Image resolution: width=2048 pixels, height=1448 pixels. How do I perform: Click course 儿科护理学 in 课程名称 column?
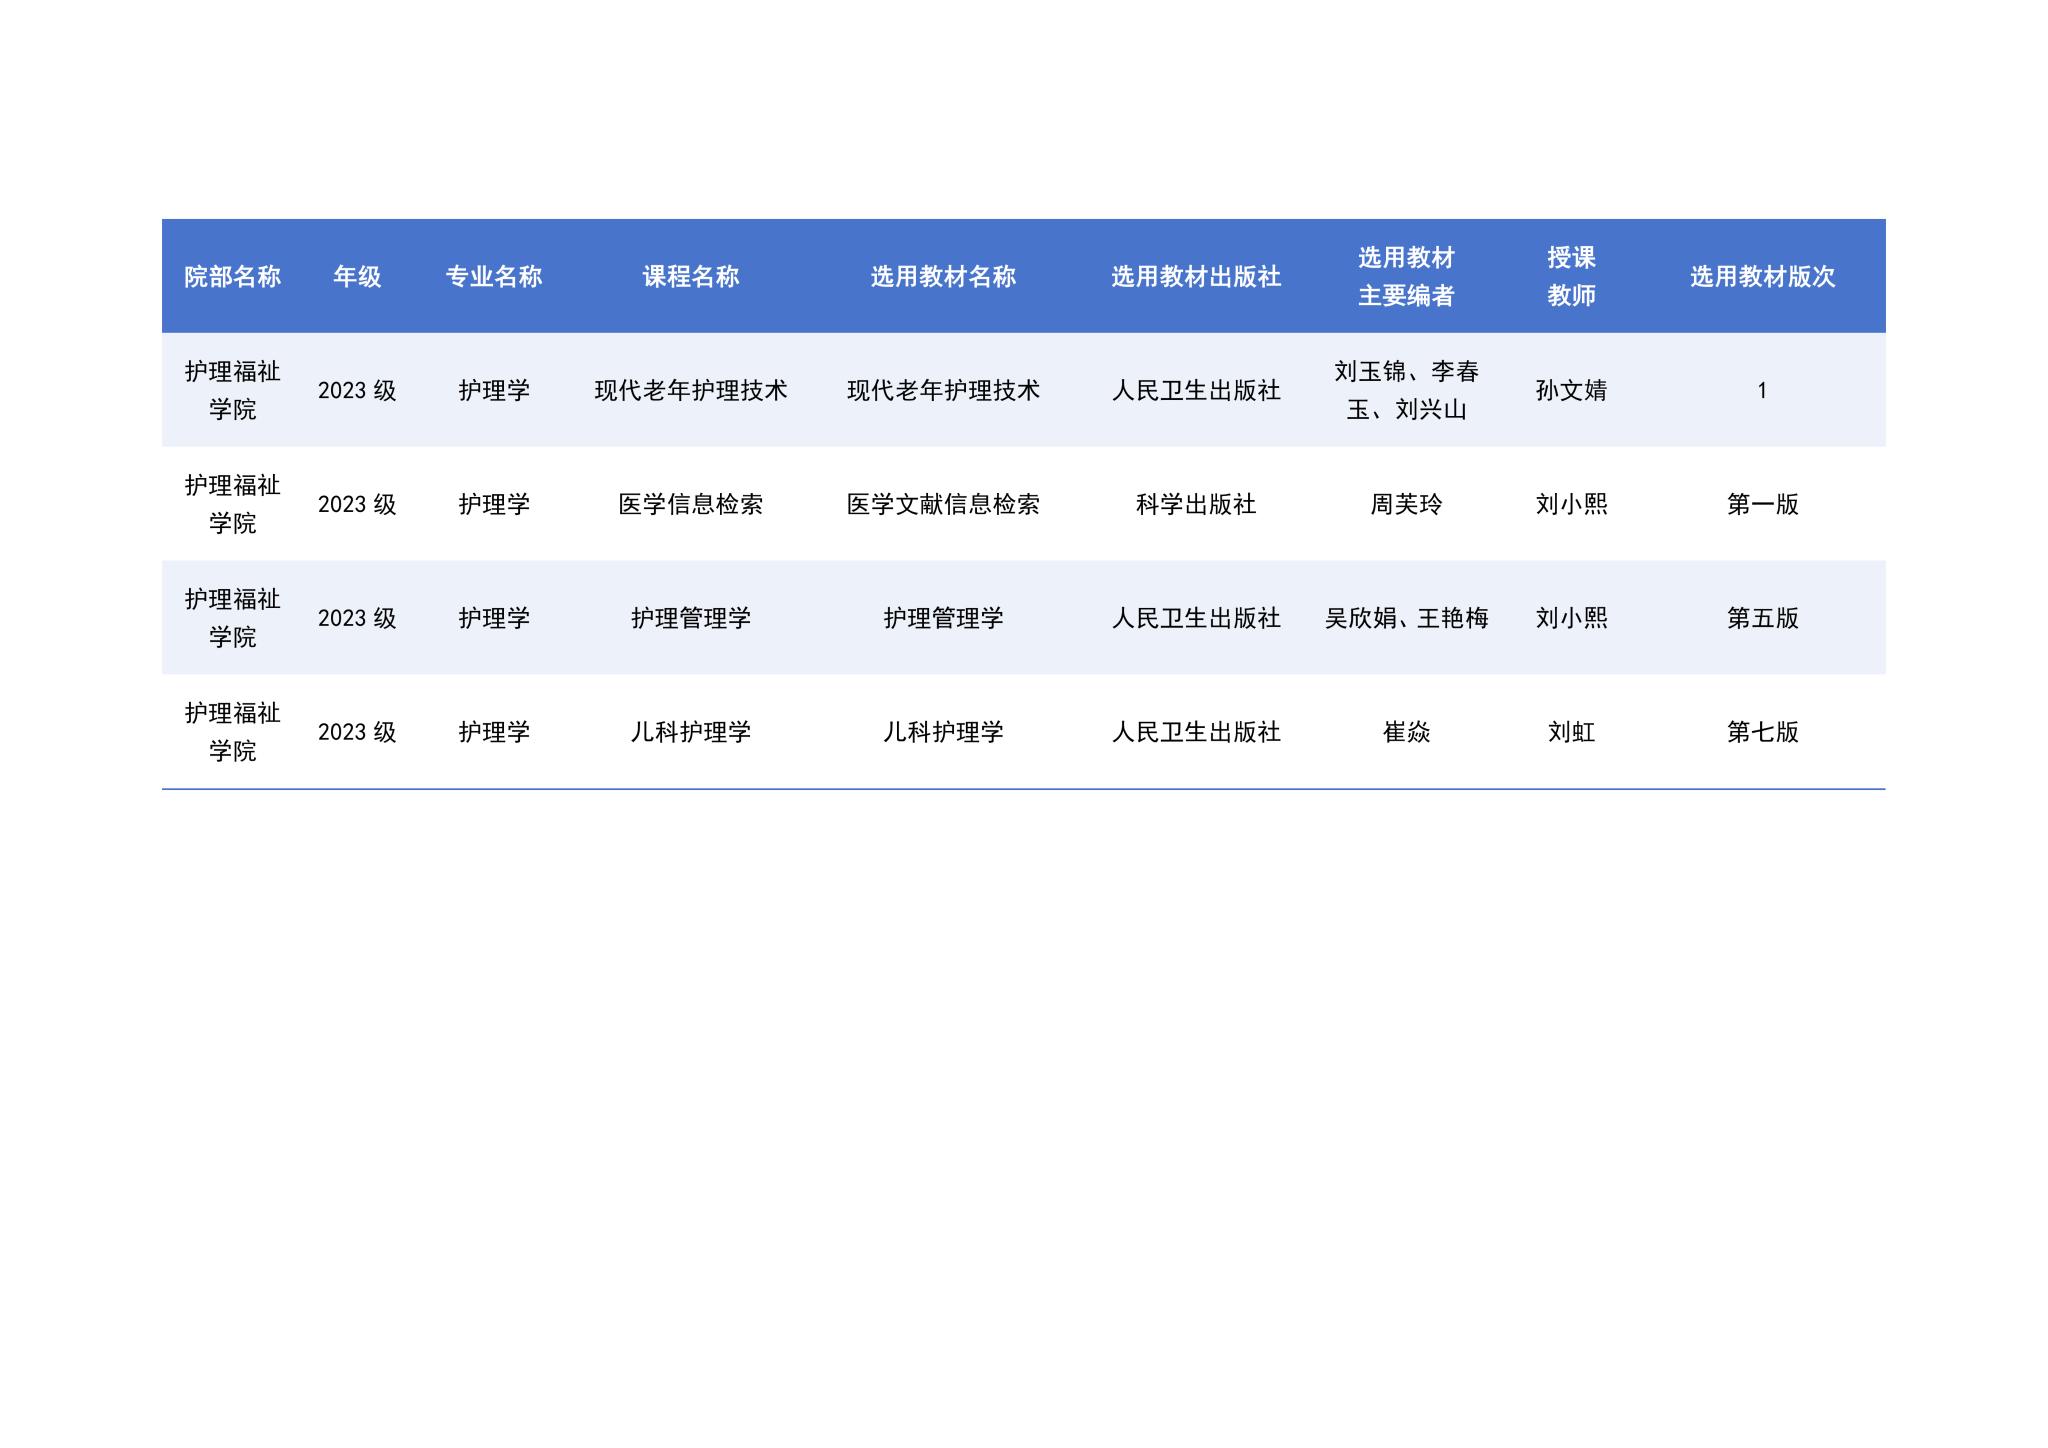[691, 733]
